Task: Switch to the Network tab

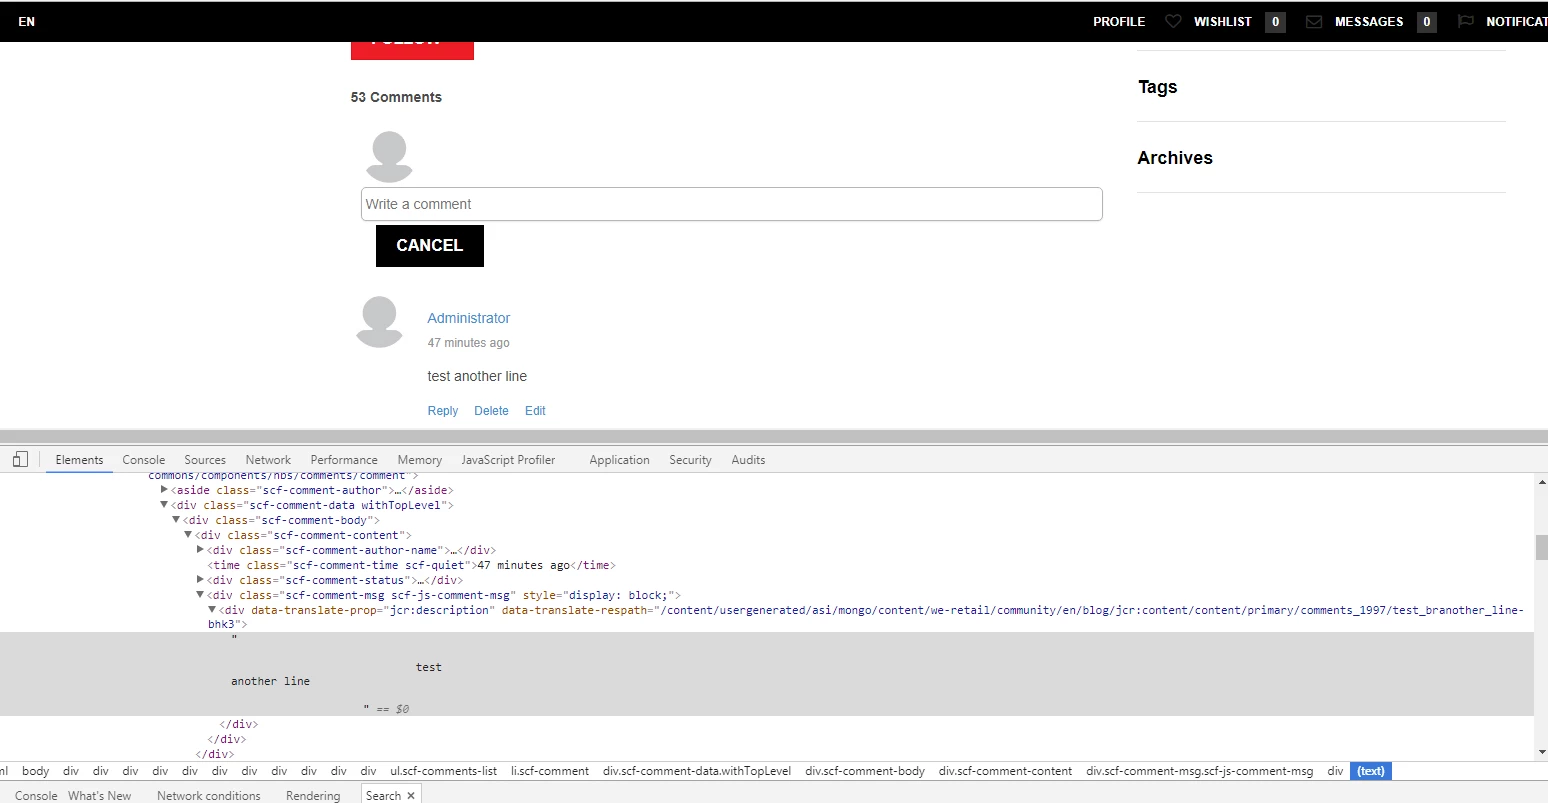Action: coord(268,460)
